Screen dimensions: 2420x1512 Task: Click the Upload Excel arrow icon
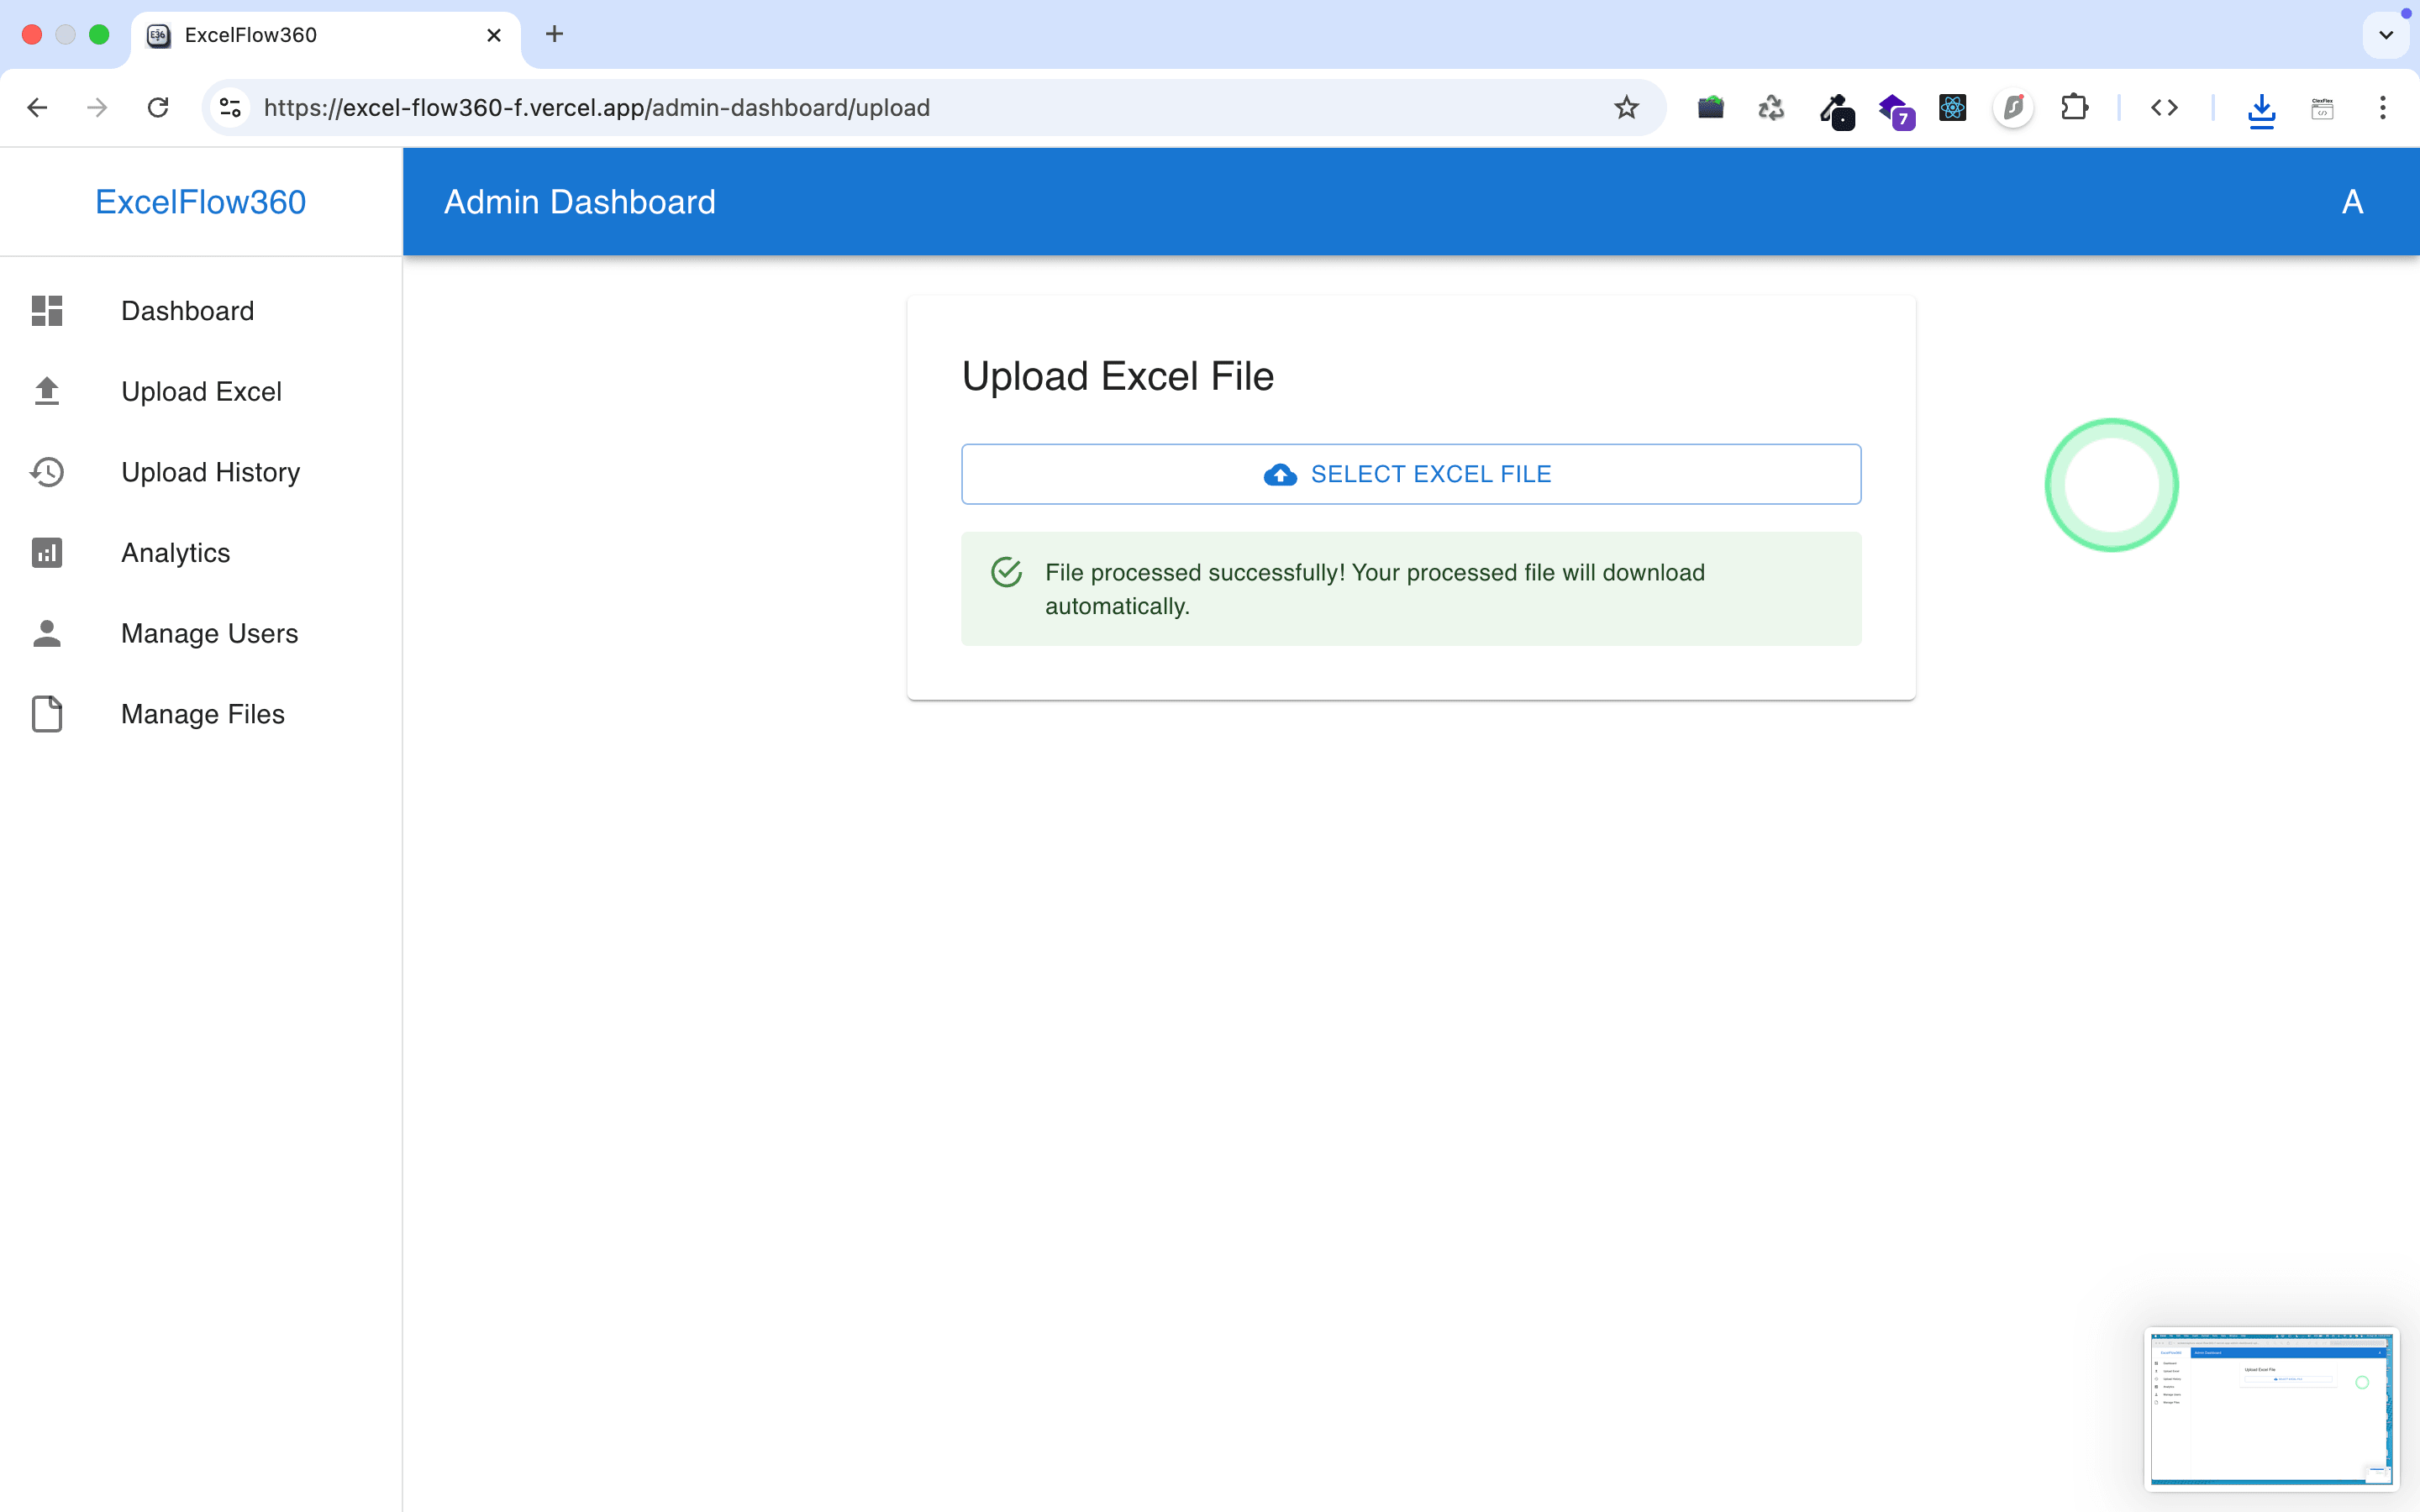click(47, 391)
